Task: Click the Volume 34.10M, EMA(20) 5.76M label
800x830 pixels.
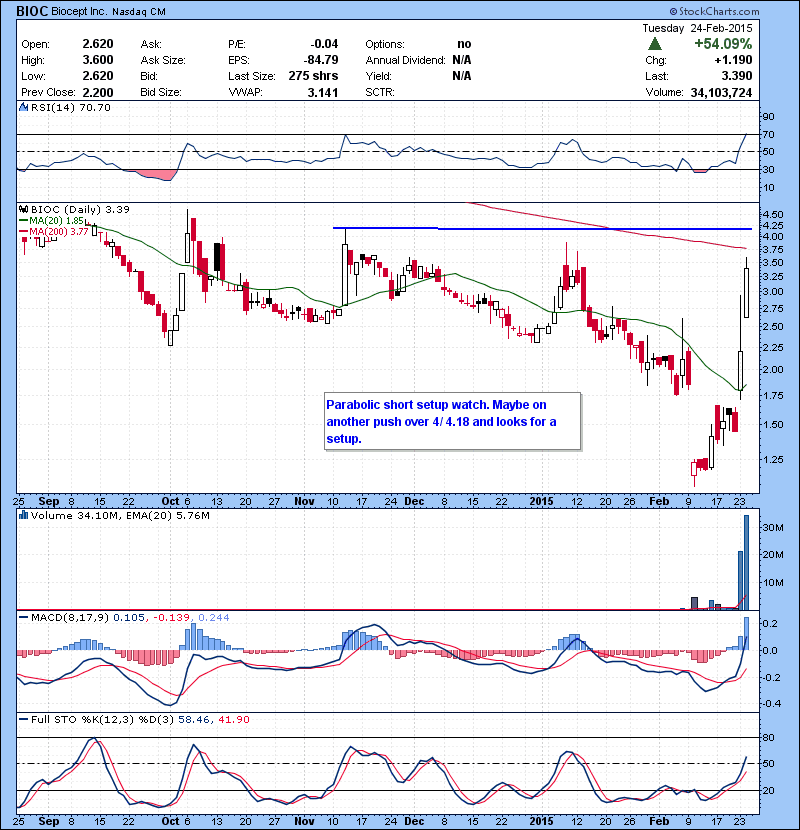Action: [120, 515]
